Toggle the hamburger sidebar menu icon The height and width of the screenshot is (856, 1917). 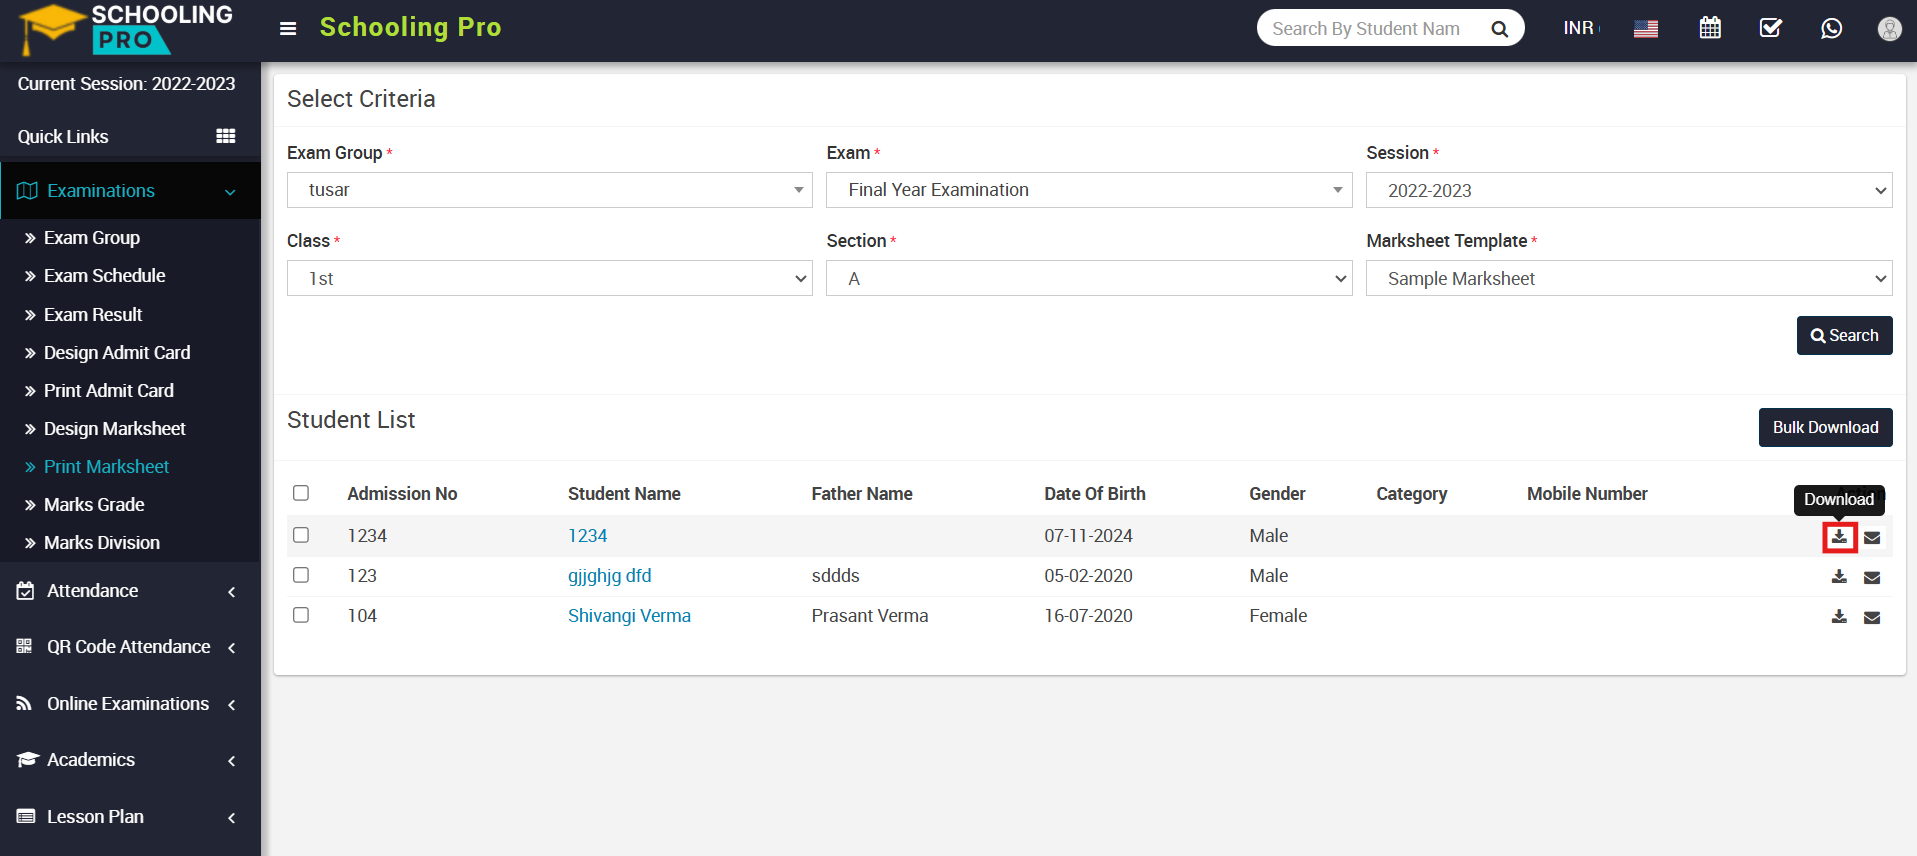(x=288, y=28)
